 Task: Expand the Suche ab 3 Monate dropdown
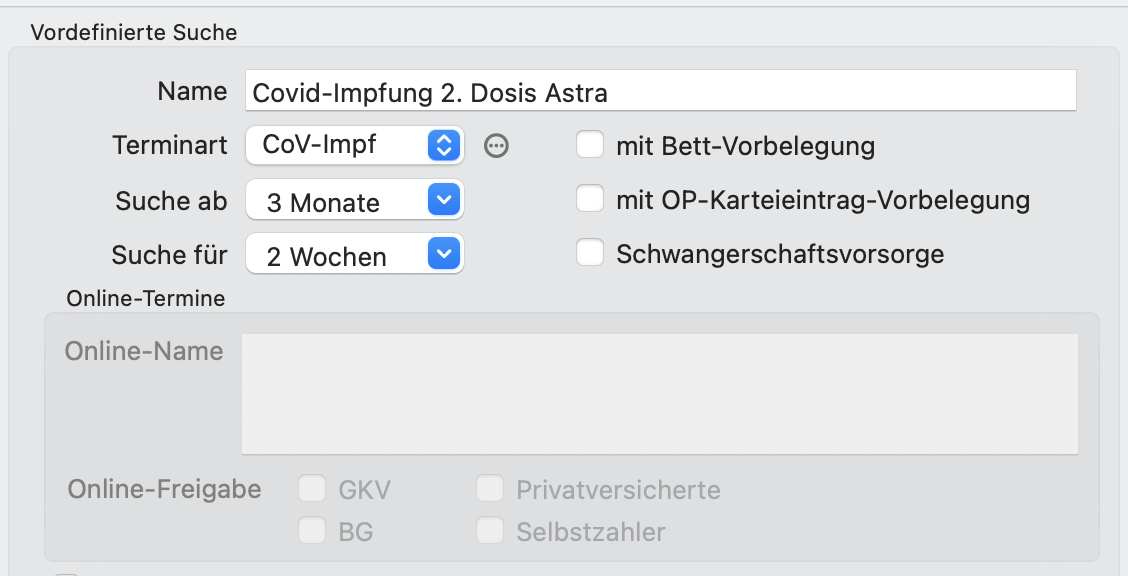[355, 200]
